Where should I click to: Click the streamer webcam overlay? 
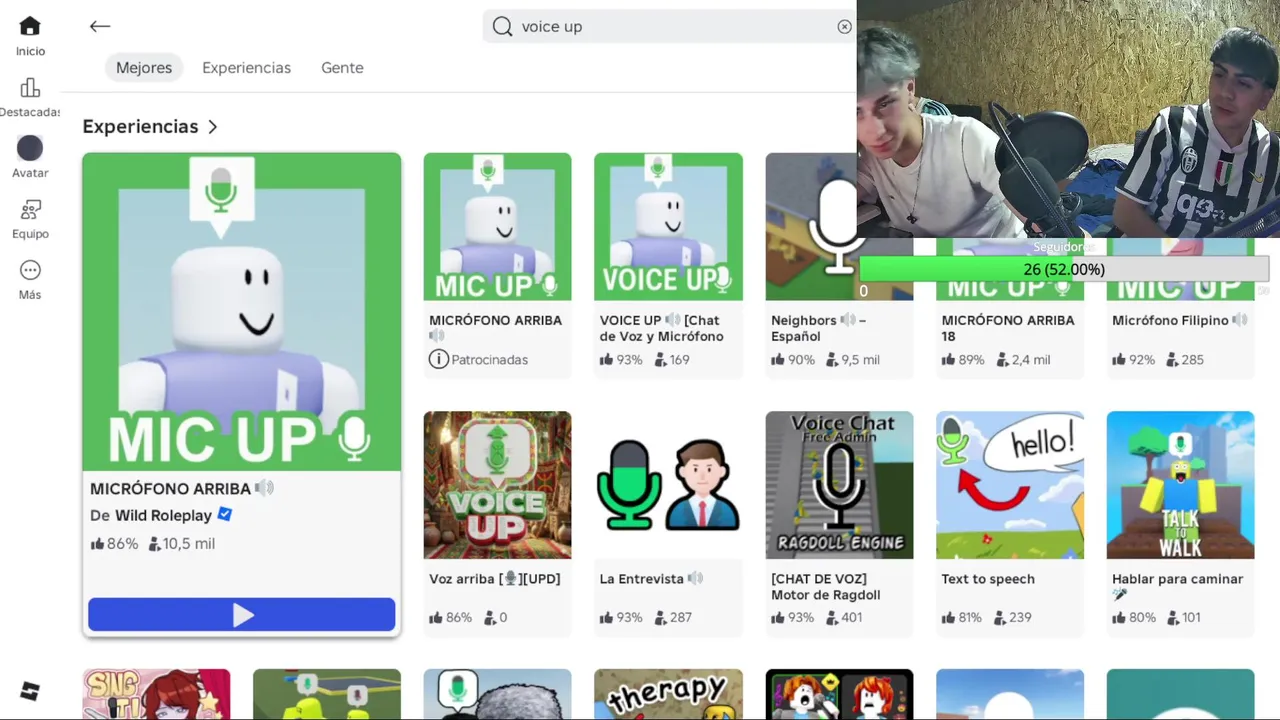click(x=1068, y=119)
